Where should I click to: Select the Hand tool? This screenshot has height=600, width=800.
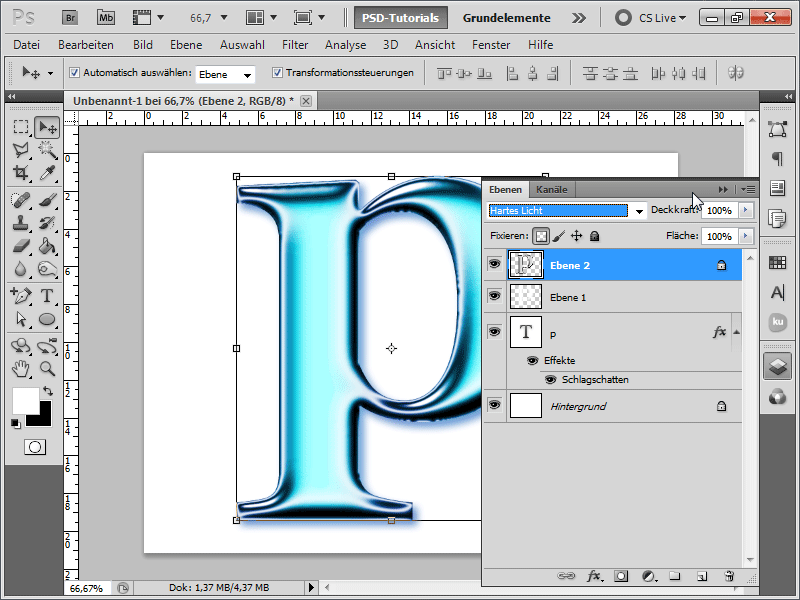20,368
